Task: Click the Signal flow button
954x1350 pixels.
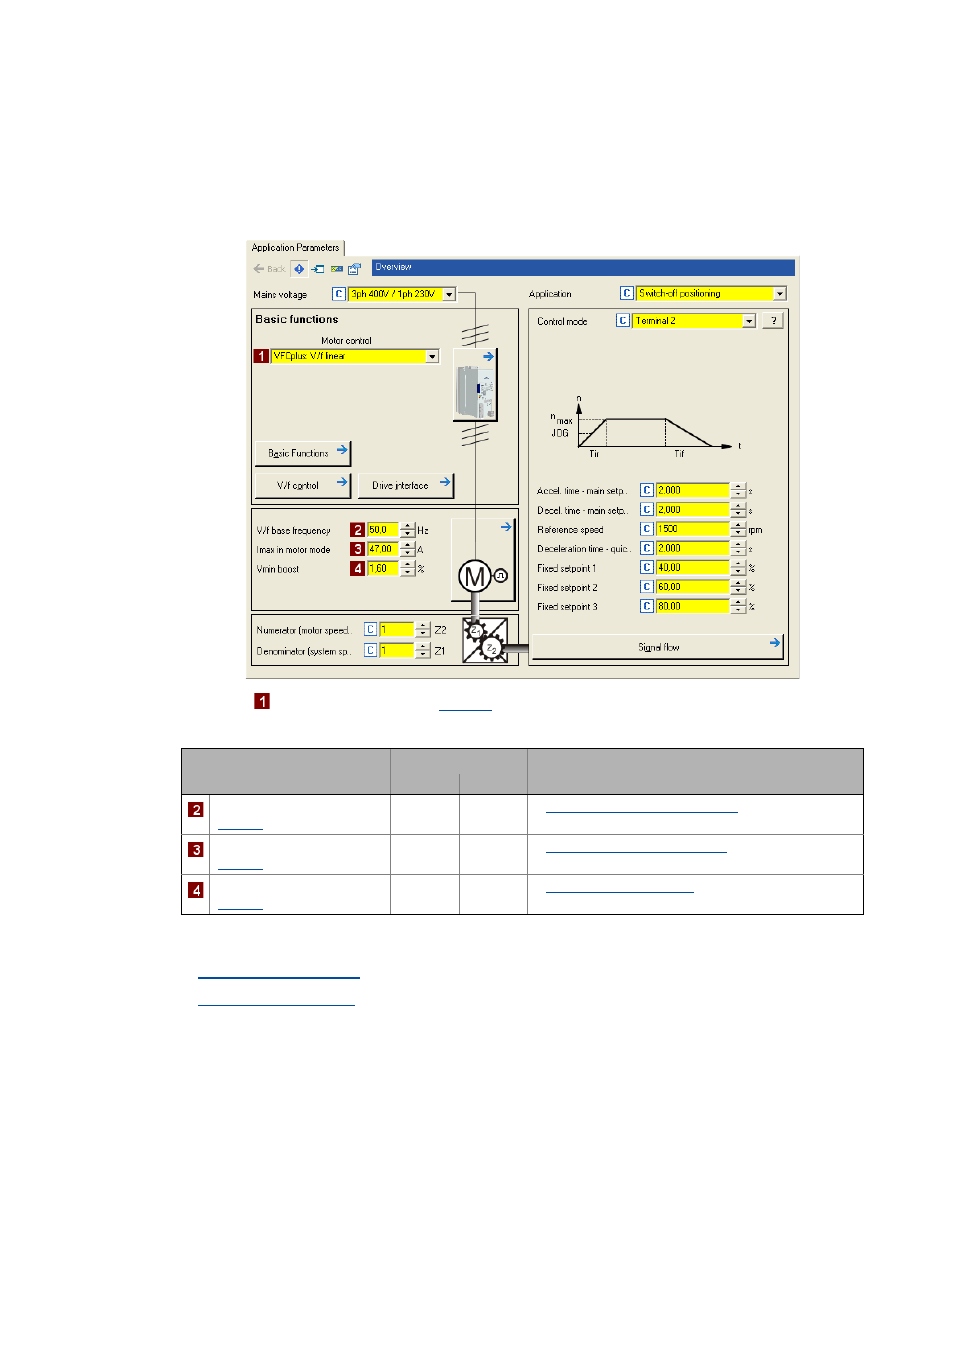Action: [658, 647]
